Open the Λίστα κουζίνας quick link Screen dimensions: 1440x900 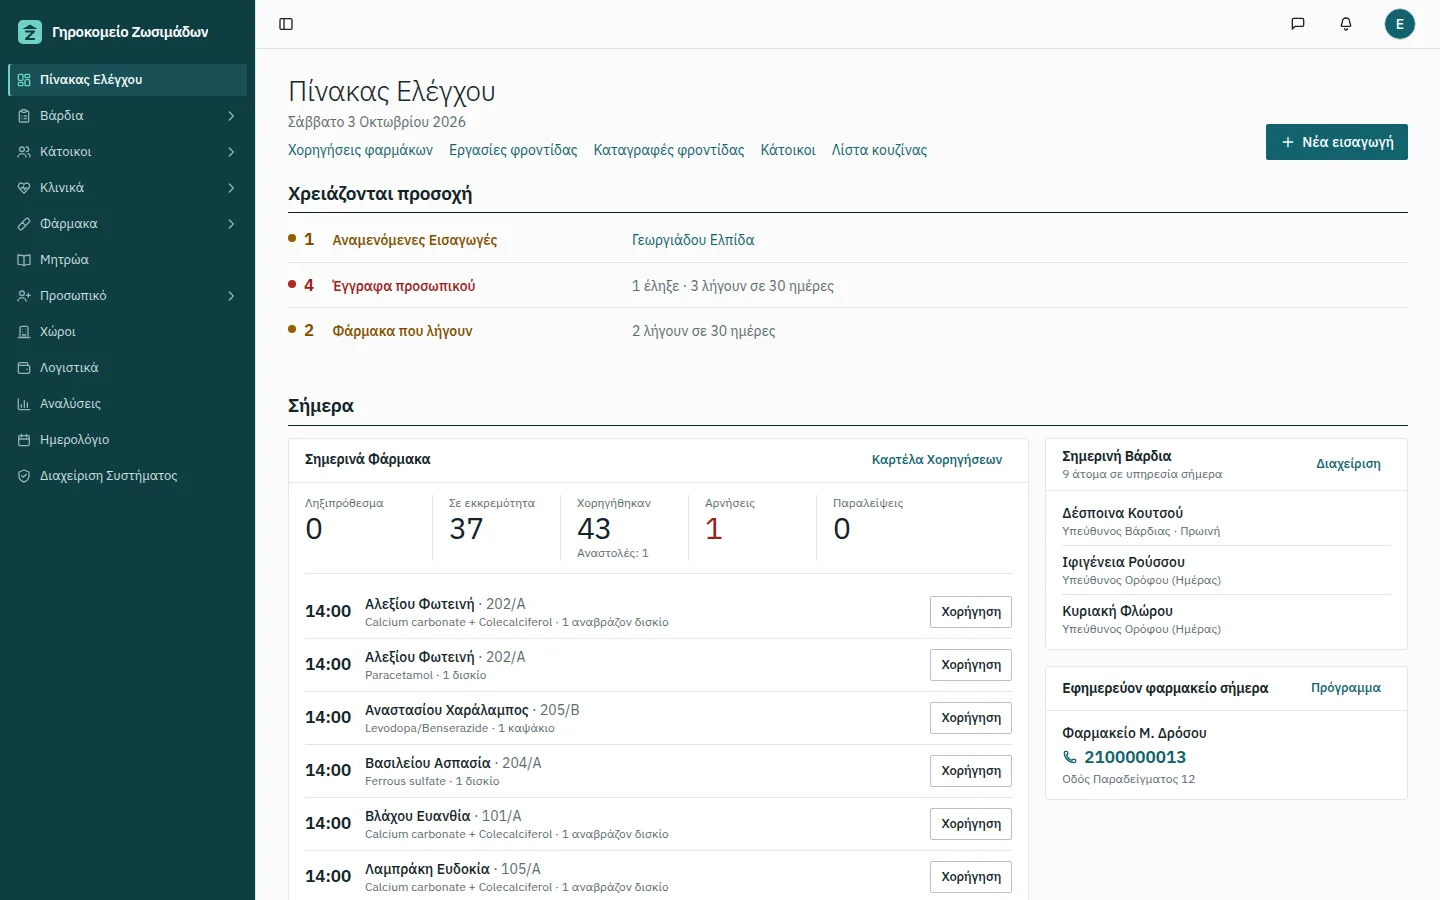click(879, 150)
